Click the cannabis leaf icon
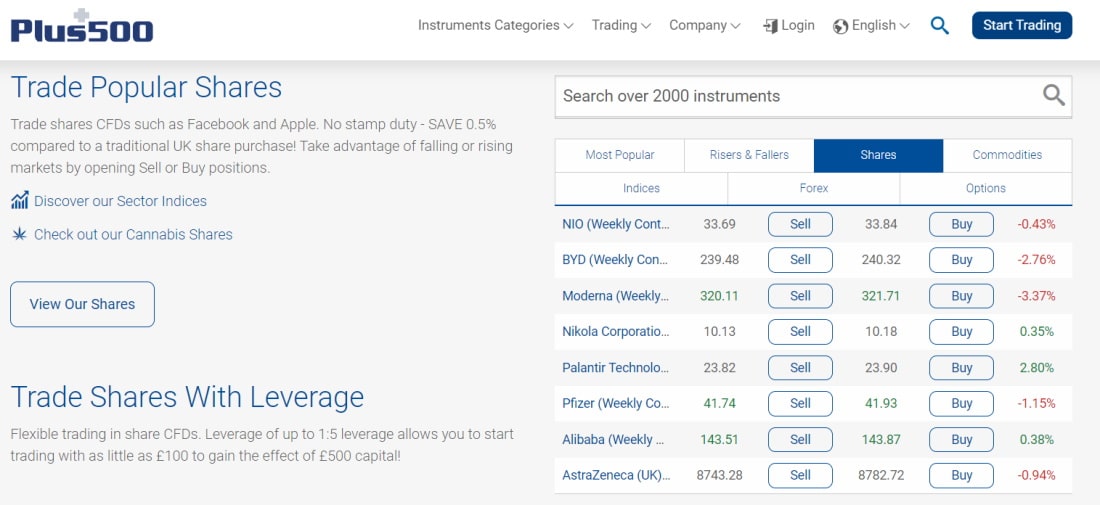Viewport: 1100px width, 505px height. click(20, 234)
